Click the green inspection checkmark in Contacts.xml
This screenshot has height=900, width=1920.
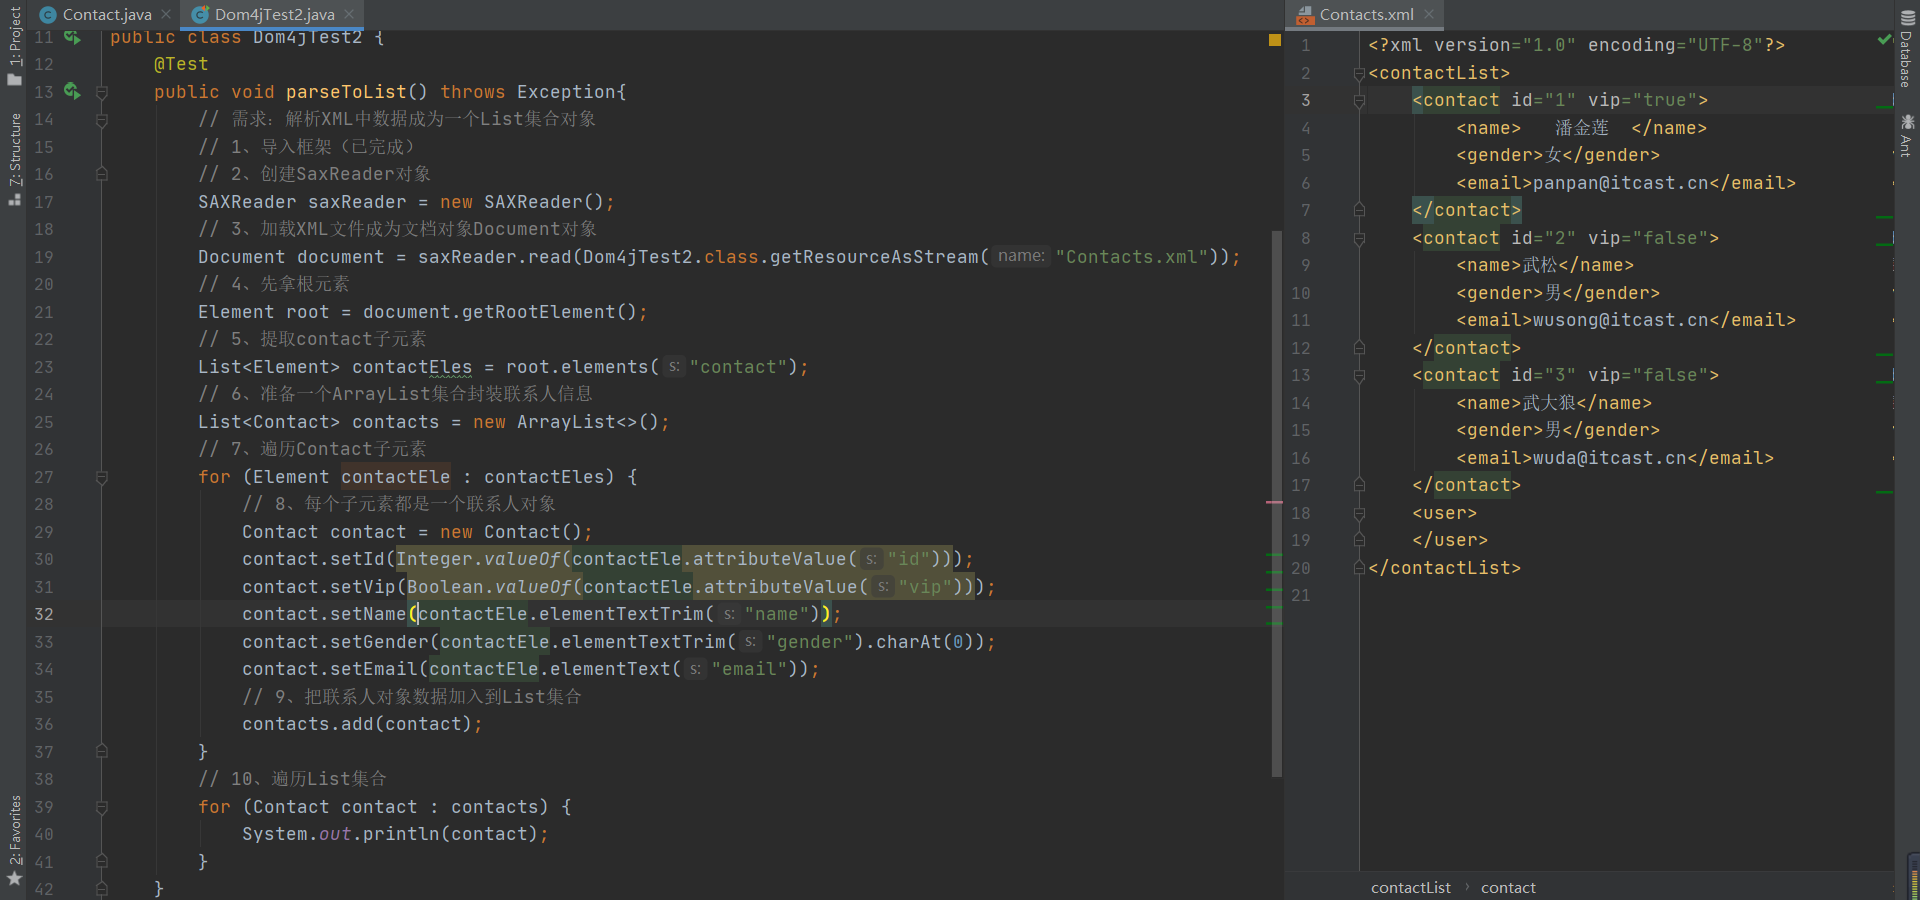coord(1884,40)
